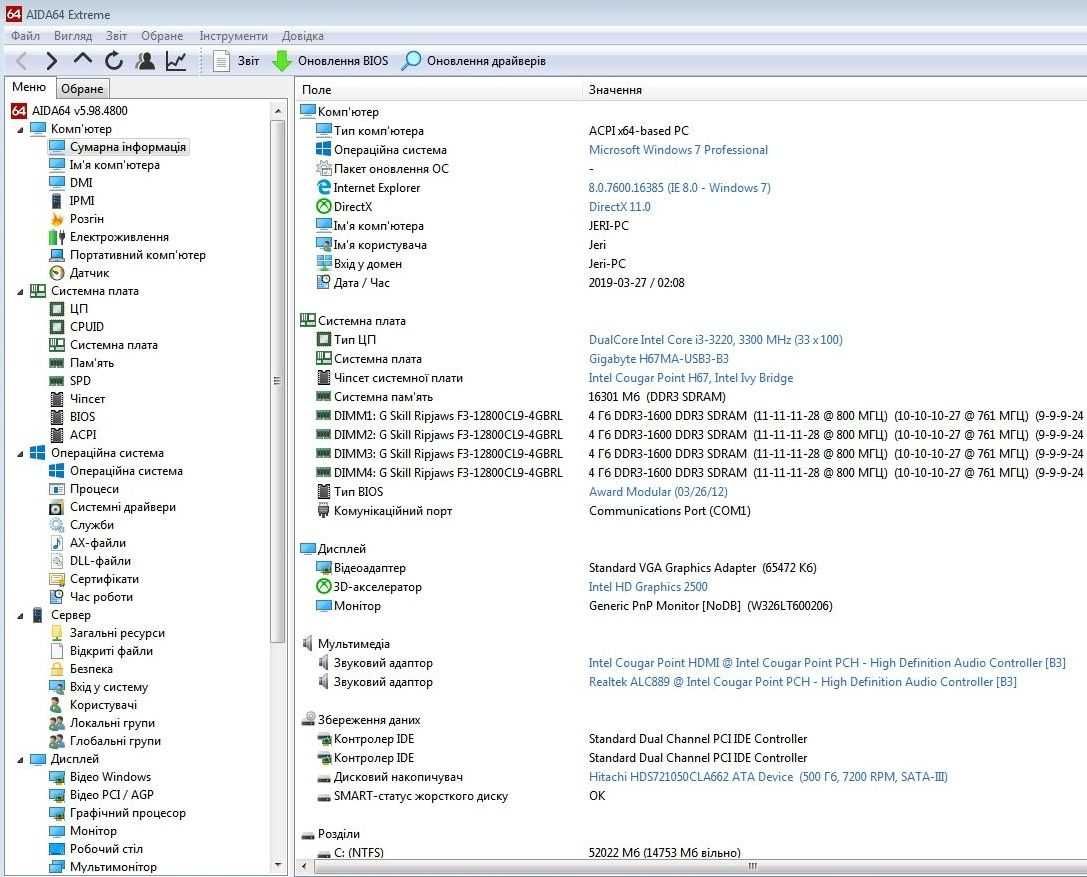This screenshot has height=877, width=1087.
Task: Click the tree scrollbar up arrow
Action: [x=278, y=111]
